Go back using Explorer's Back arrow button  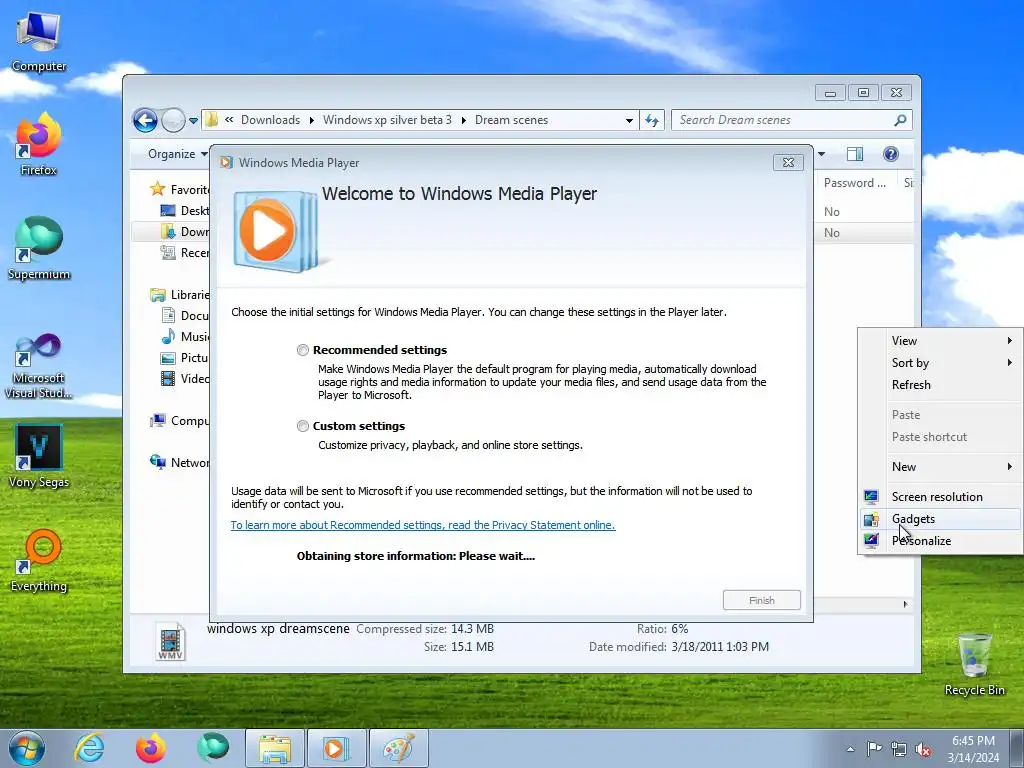145,120
